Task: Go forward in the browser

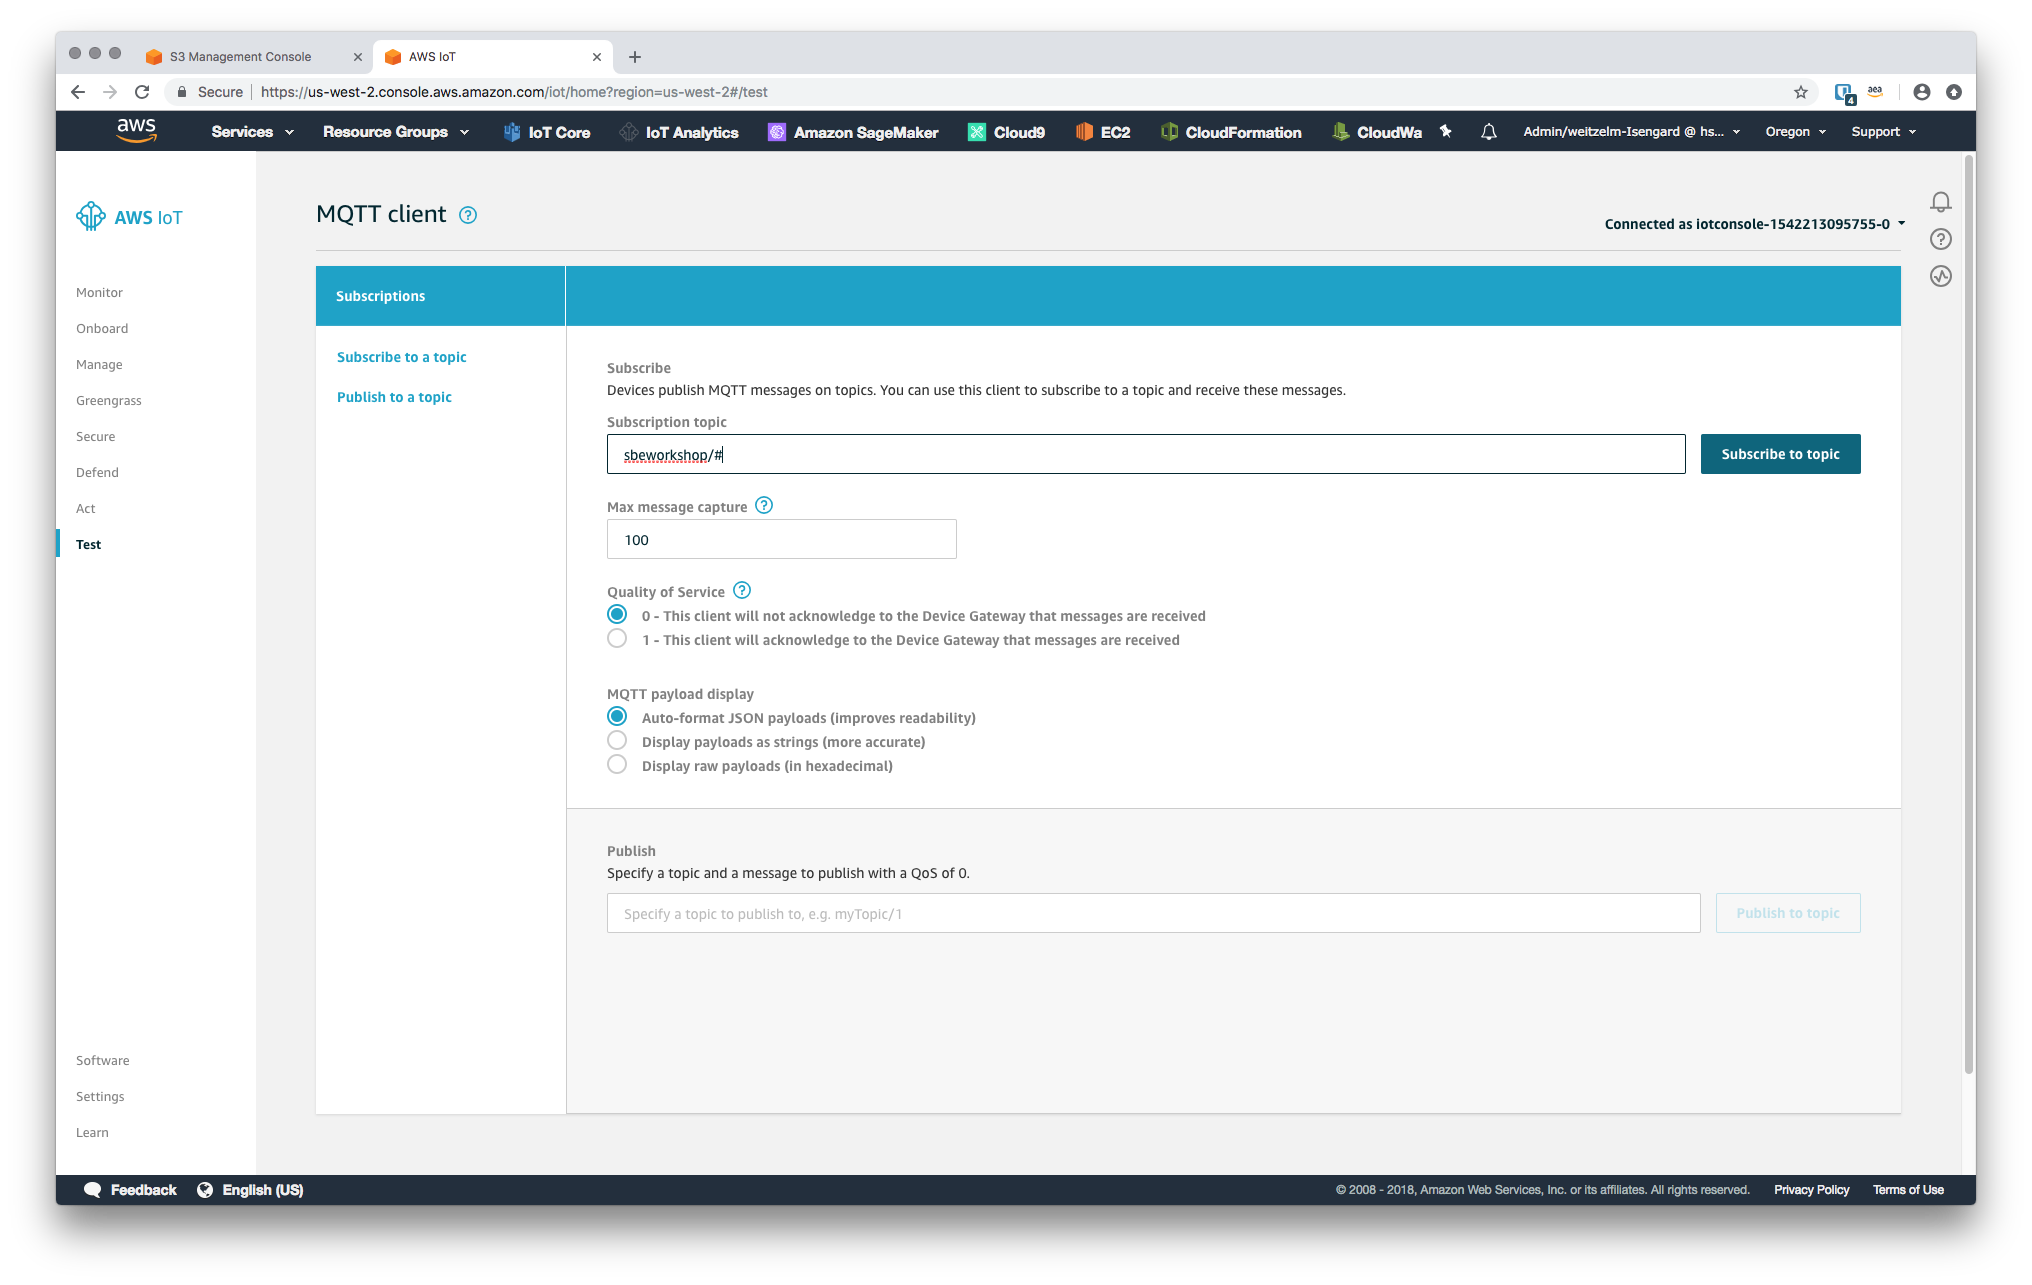Action: coord(110,92)
